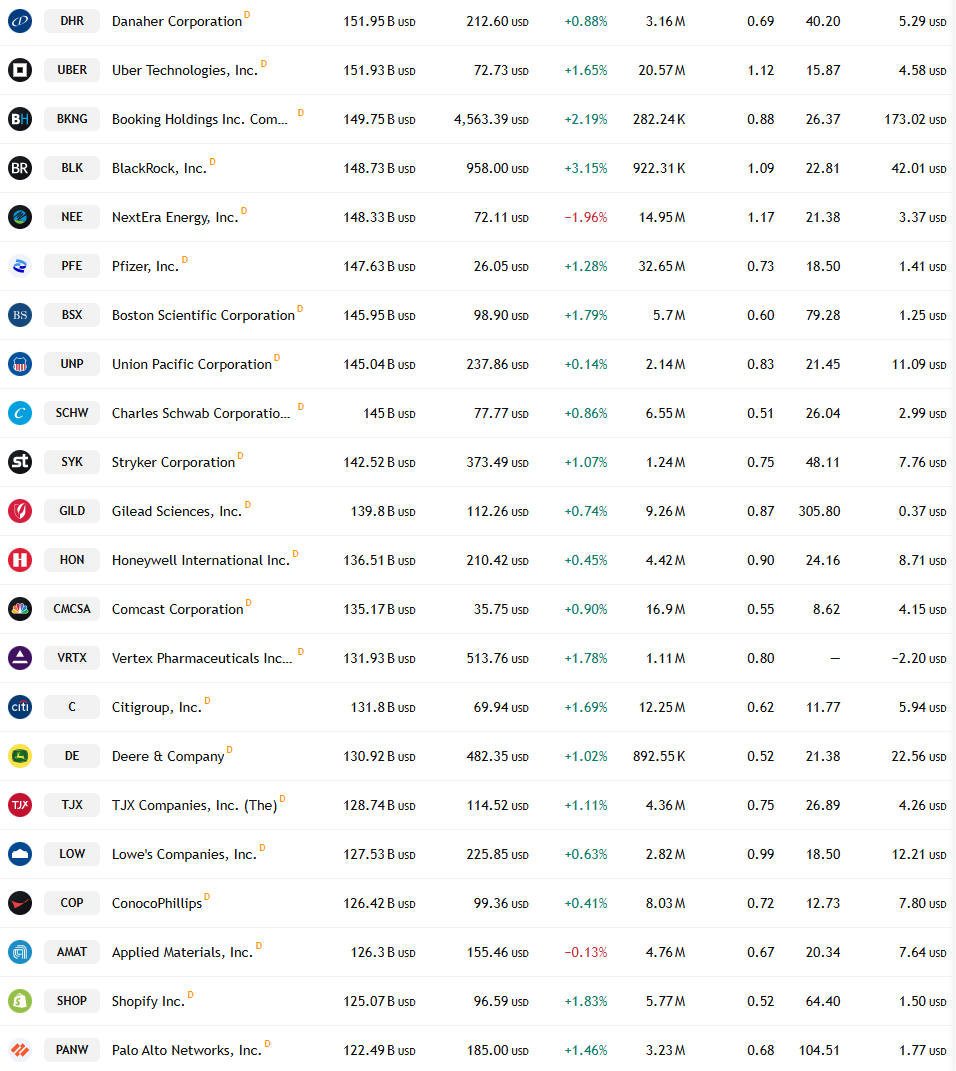Open the Lowe's Companies, Inc. link
The width and height of the screenshot is (956, 1071).
(184, 854)
